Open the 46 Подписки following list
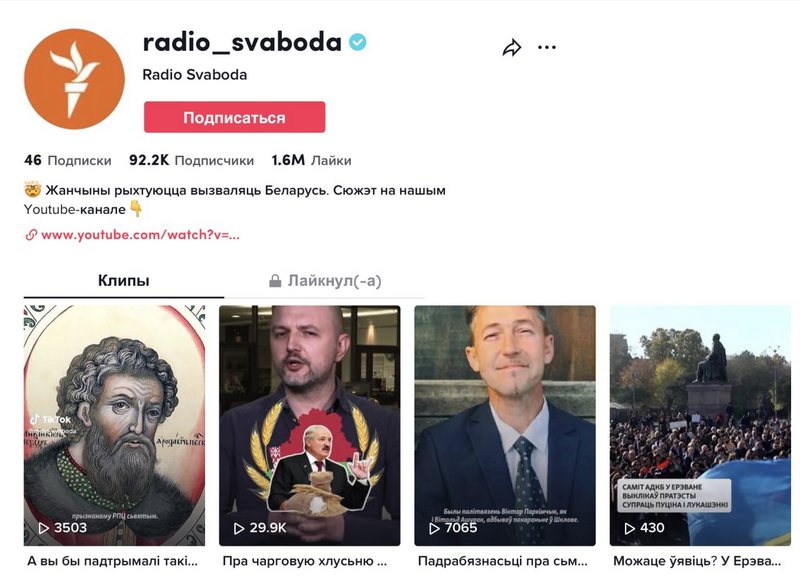This screenshot has height=579, width=800. point(67,161)
